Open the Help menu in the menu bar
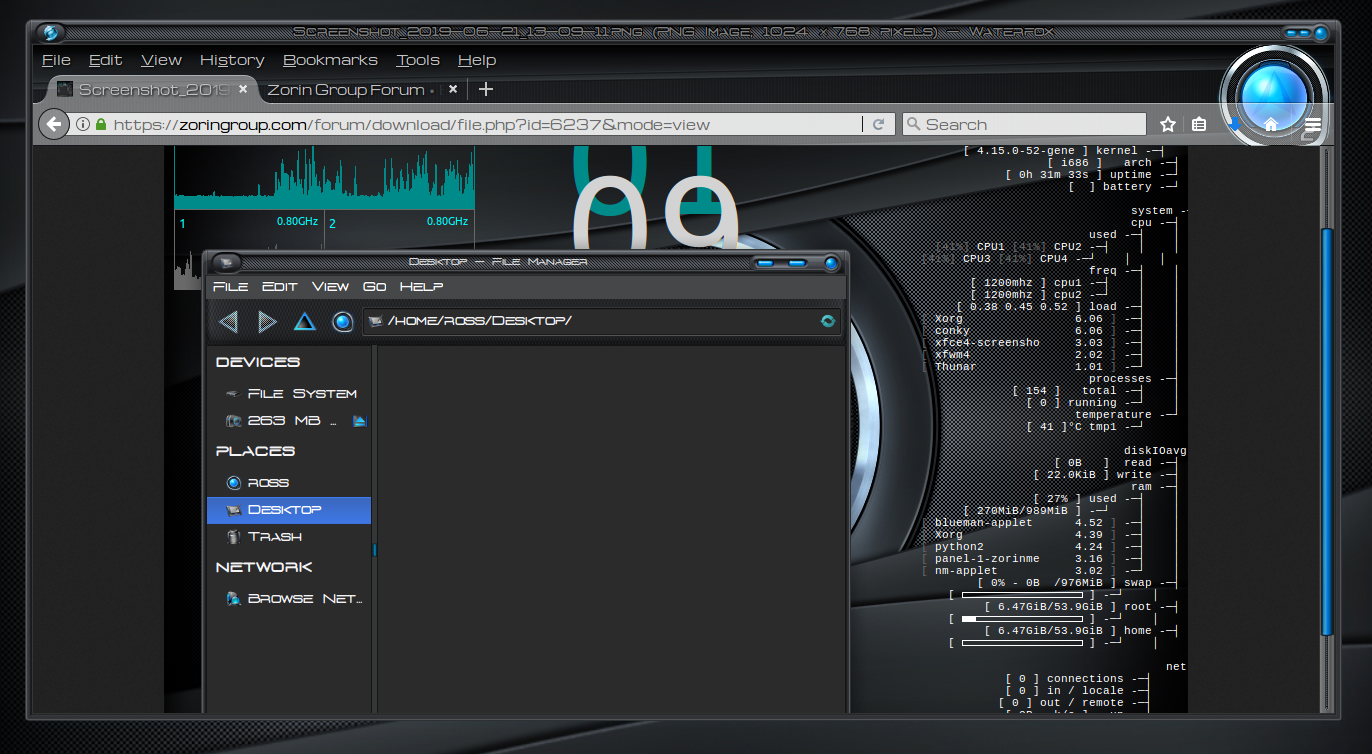 tap(477, 60)
